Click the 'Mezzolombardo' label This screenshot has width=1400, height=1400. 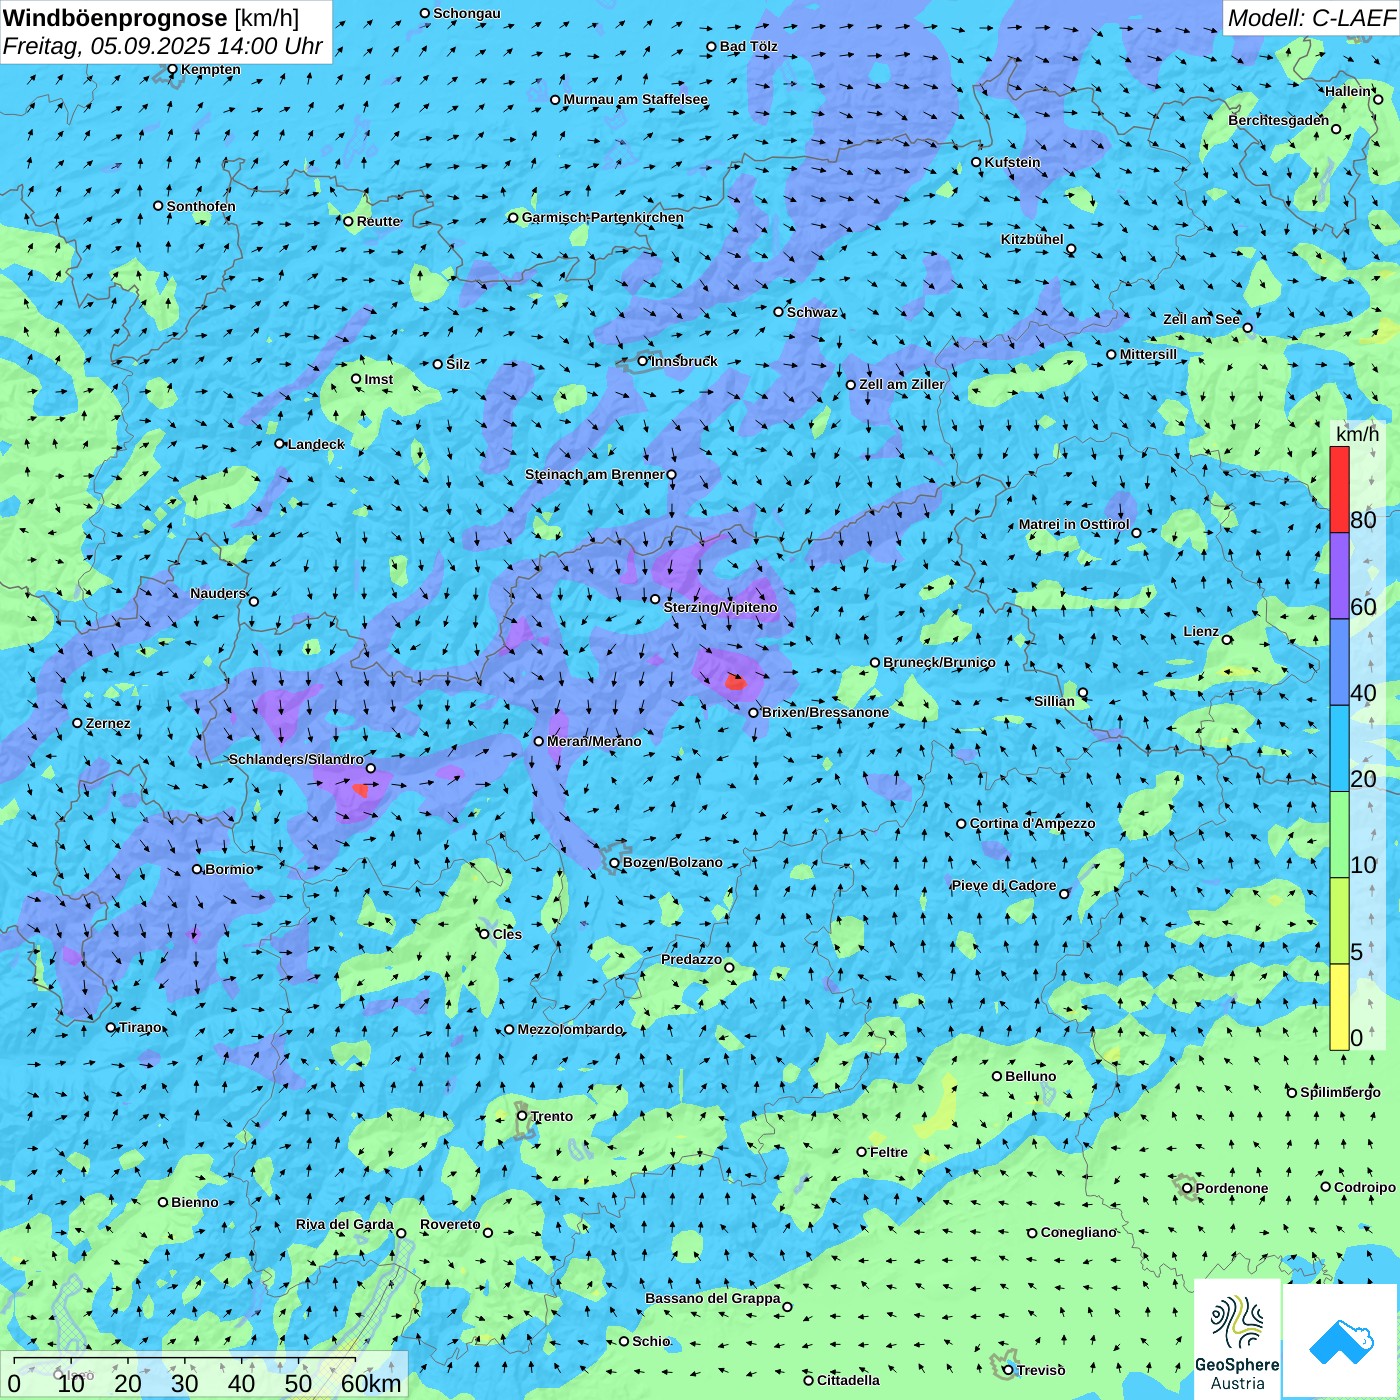tap(570, 1029)
